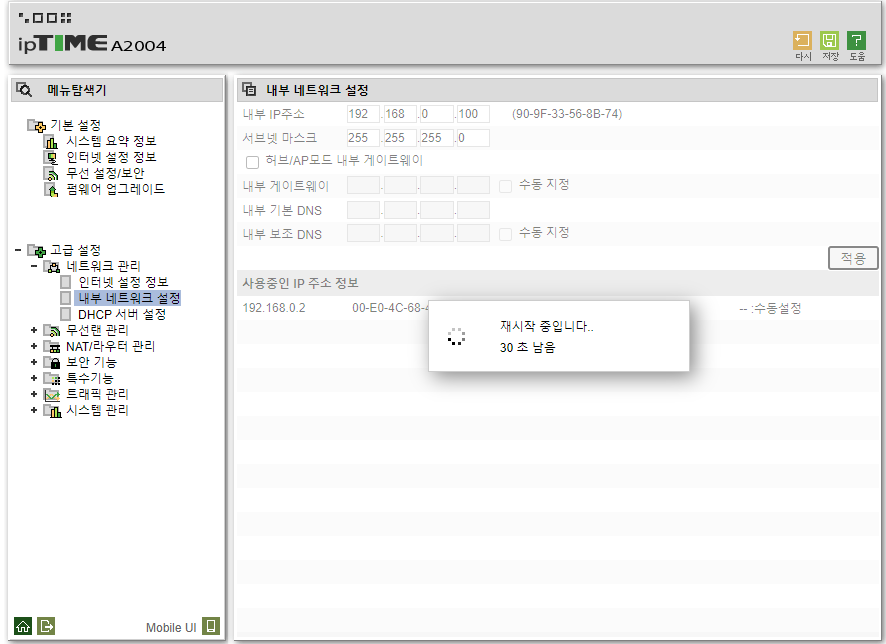Click the 저장 (save) icon in header
The image size is (886, 644).
[x=829, y=41]
